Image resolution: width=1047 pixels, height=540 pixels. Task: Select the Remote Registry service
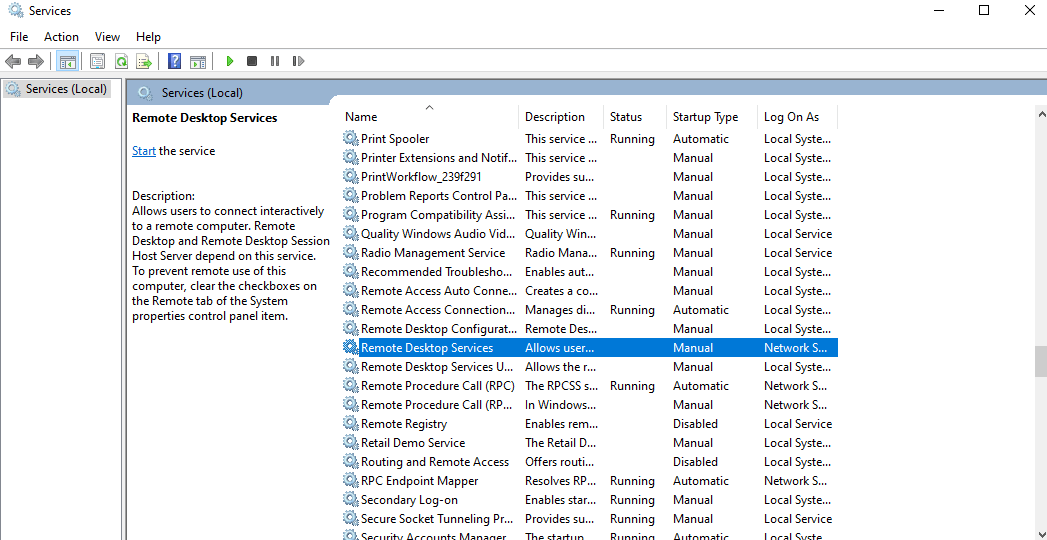[x=403, y=424]
